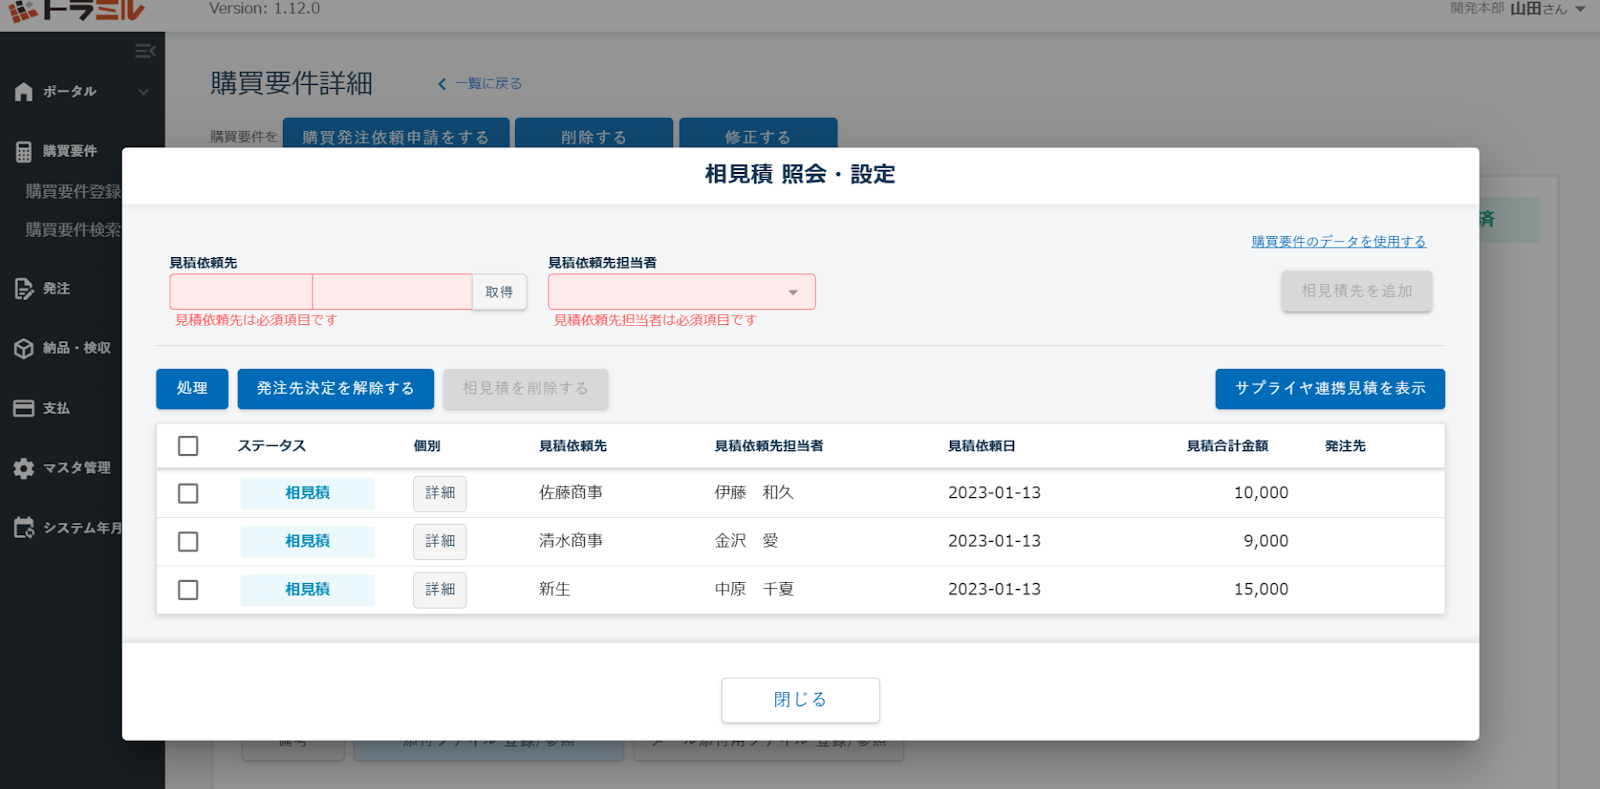Click the 新生 supplier cell
Viewport: 1600px width, 789px height.
point(555,590)
